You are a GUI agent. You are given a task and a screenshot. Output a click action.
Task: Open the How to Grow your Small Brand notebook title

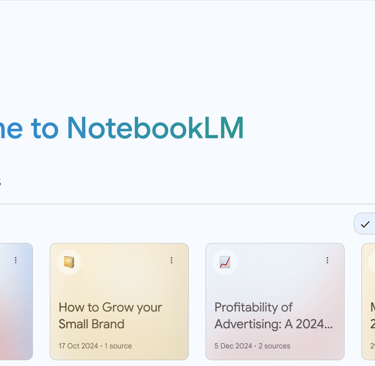110,315
